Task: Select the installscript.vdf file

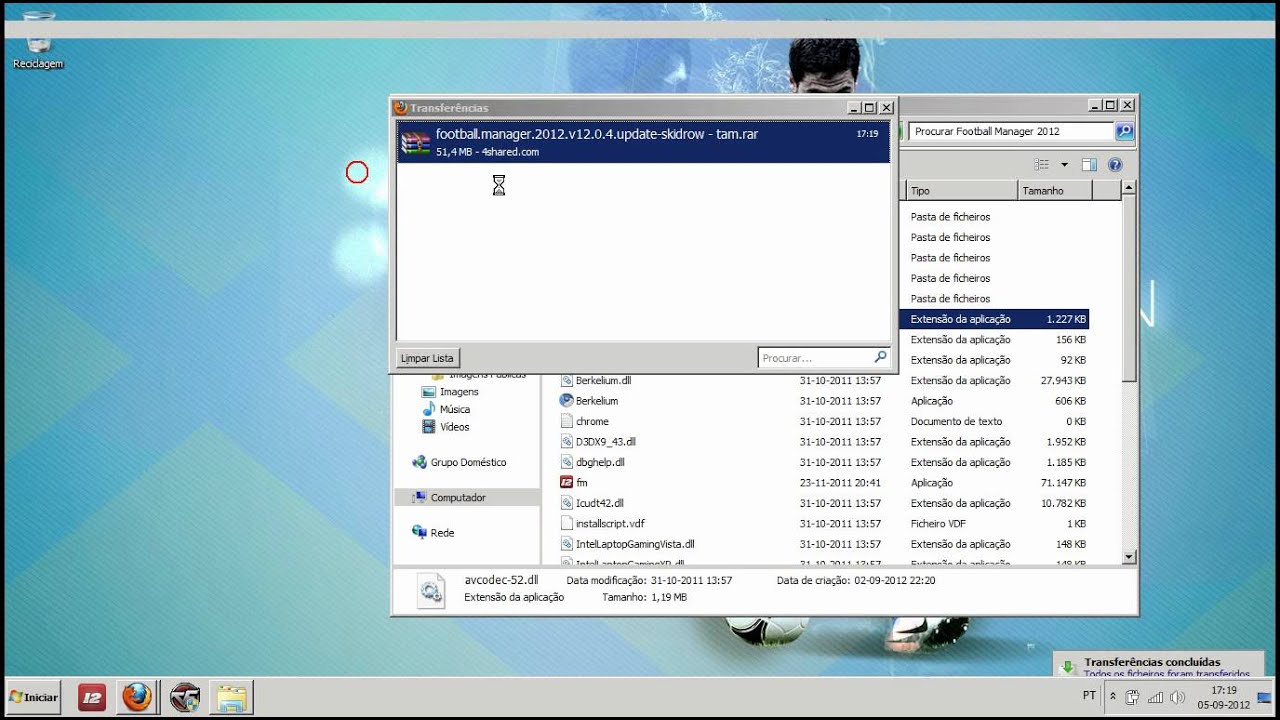Action: 610,524
